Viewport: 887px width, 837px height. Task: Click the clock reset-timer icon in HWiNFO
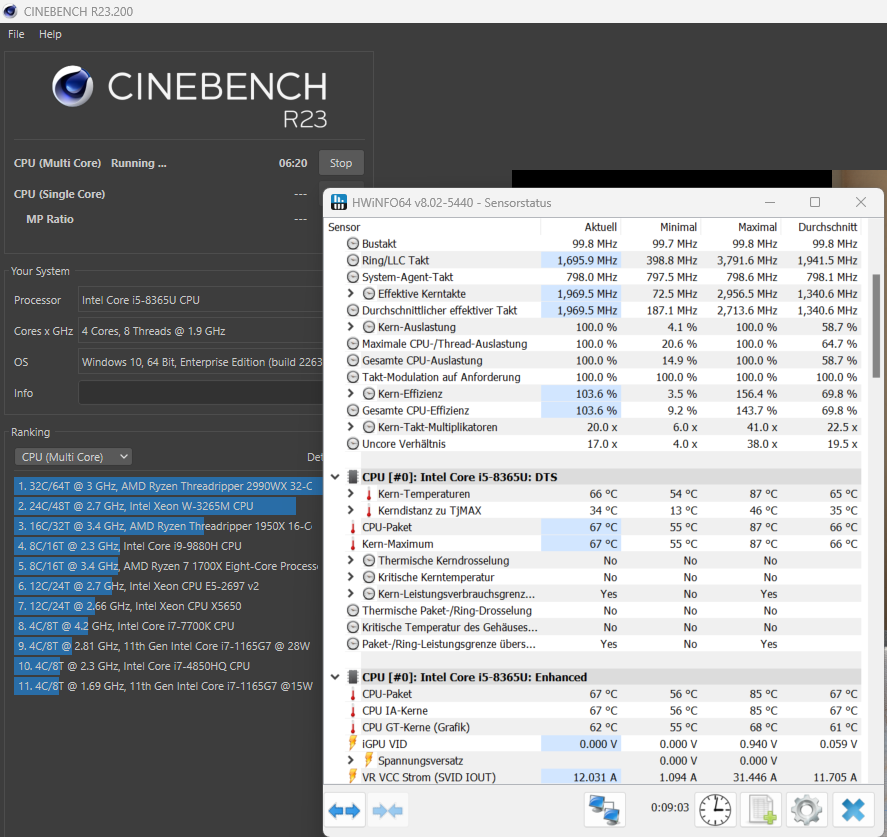715,810
